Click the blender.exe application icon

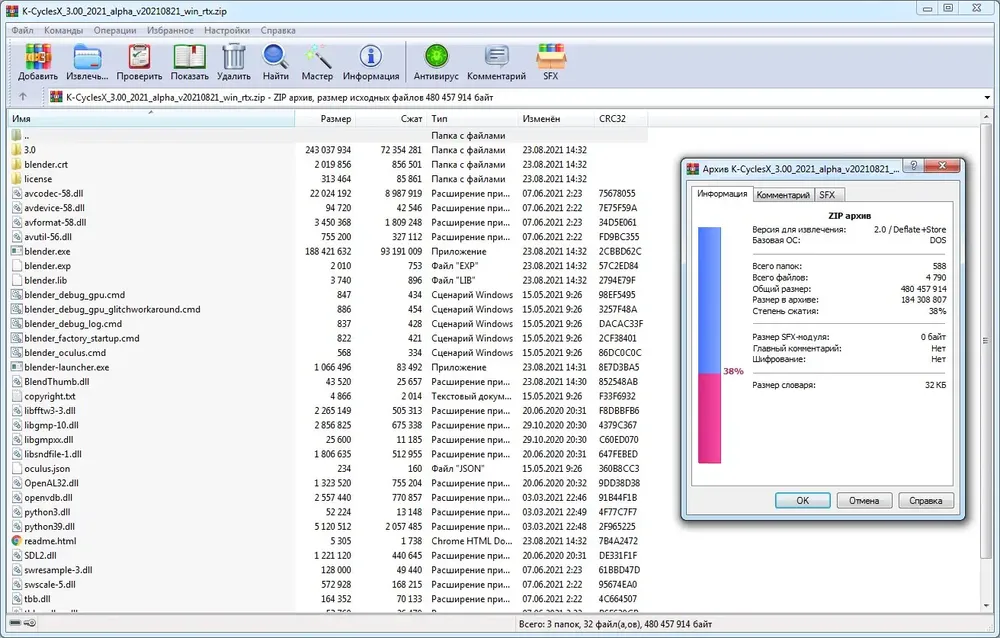(17, 251)
